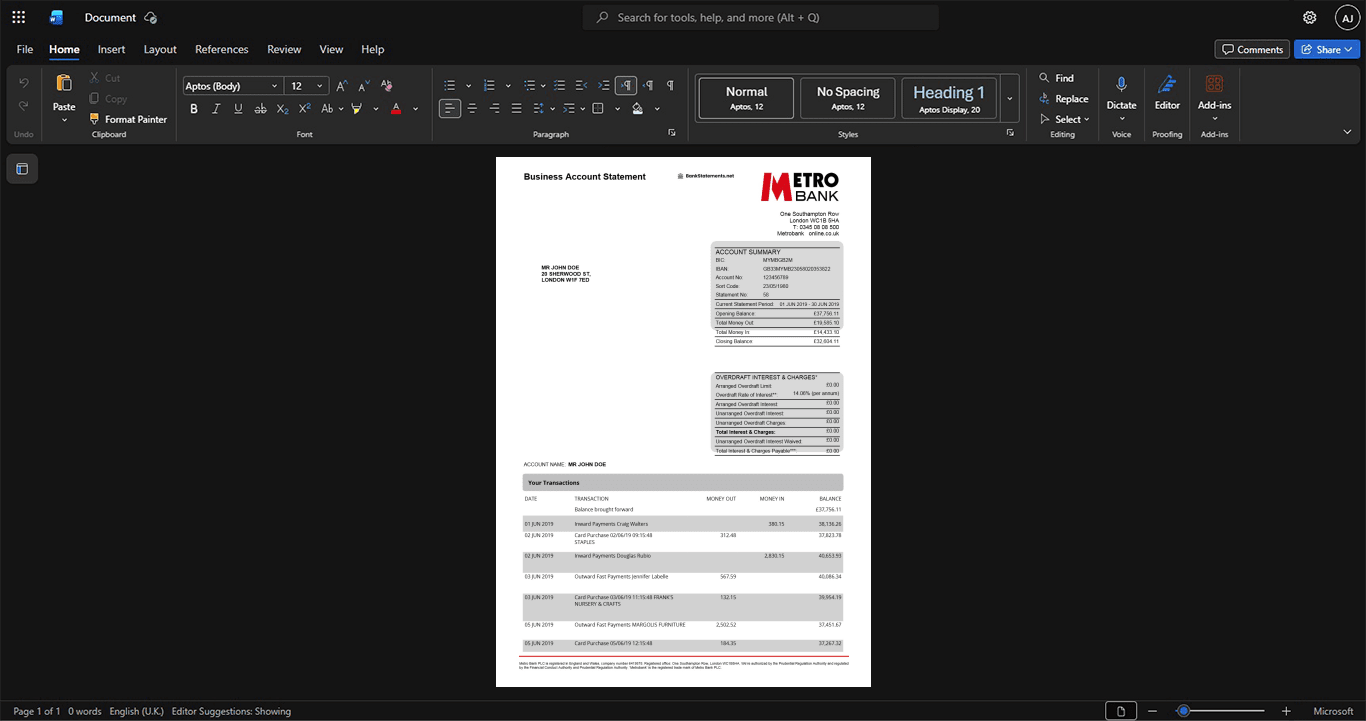The image size is (1366, 721).
Task: Align text left
Action: pyautogui.click(x=450, y=108)
